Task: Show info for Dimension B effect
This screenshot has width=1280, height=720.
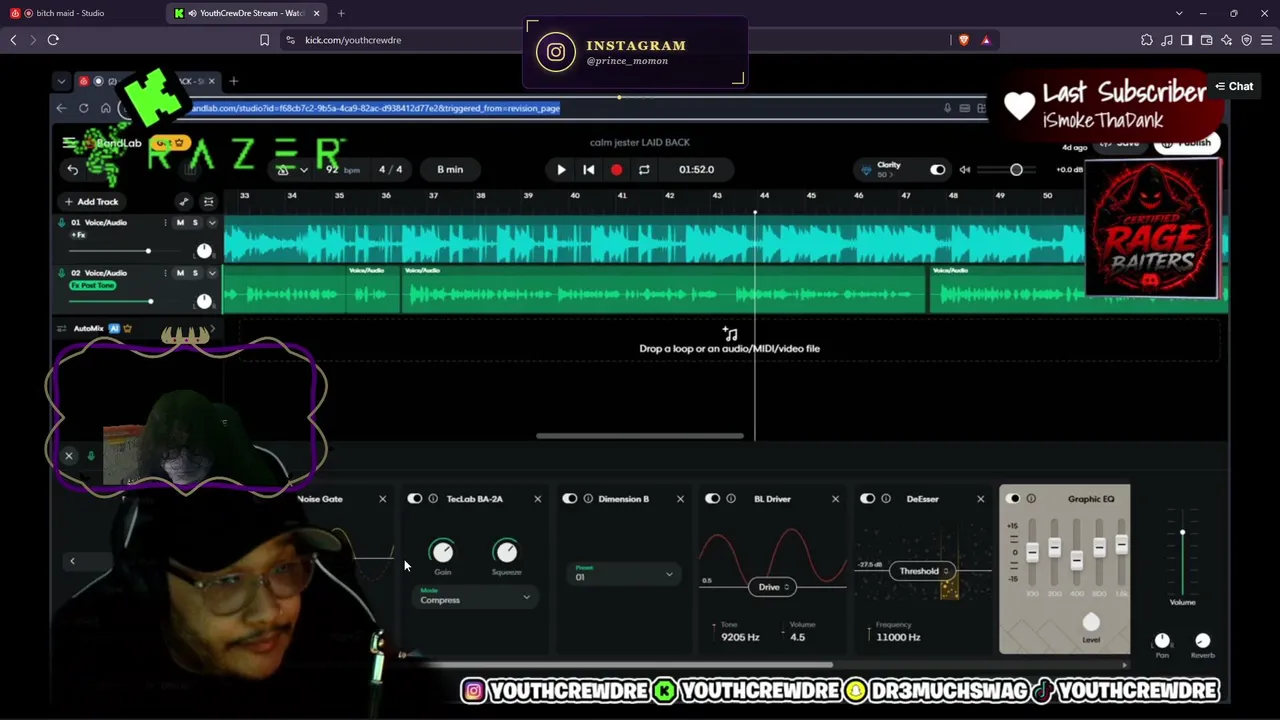Action: (x=588, y=499)
